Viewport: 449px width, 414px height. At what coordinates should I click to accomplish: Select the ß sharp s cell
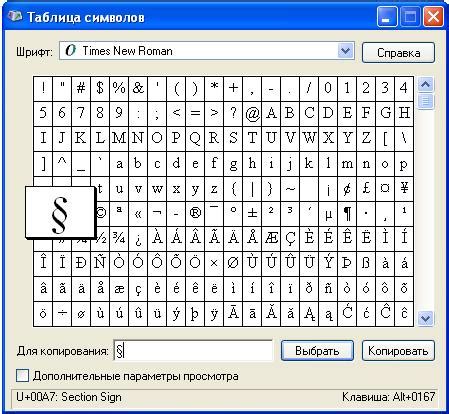click(x=366, y=264)
